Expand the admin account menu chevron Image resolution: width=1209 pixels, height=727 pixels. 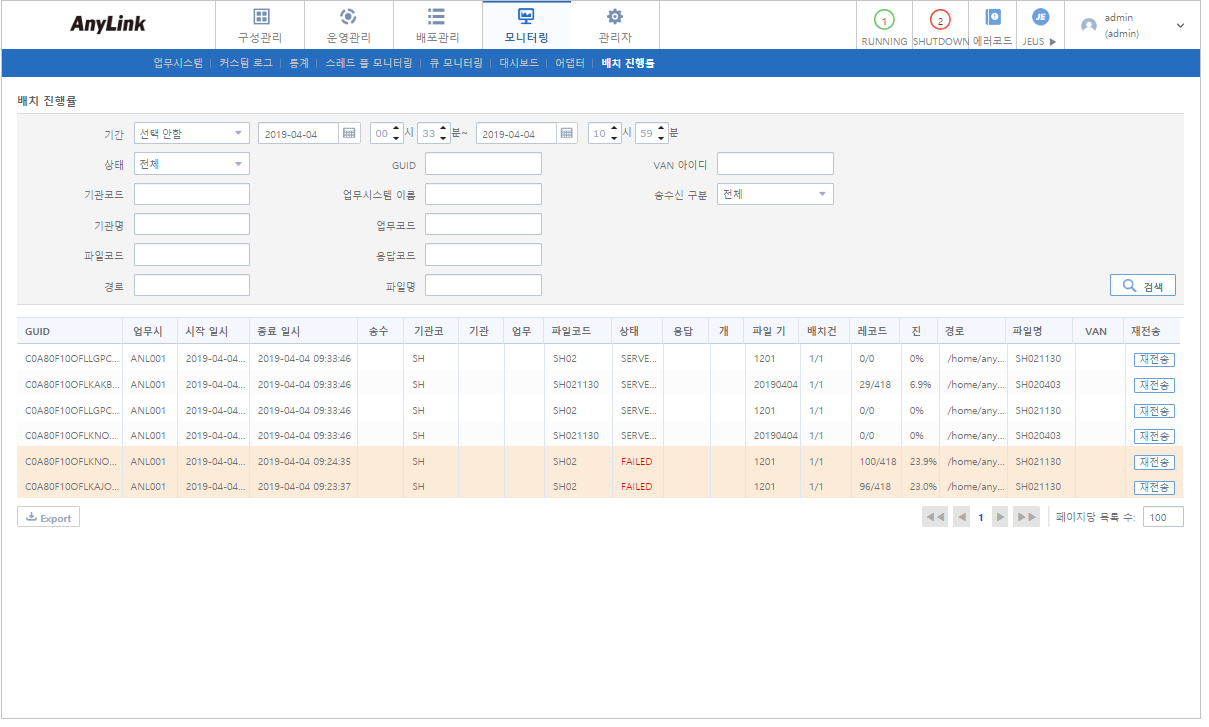click(1180, 24)
